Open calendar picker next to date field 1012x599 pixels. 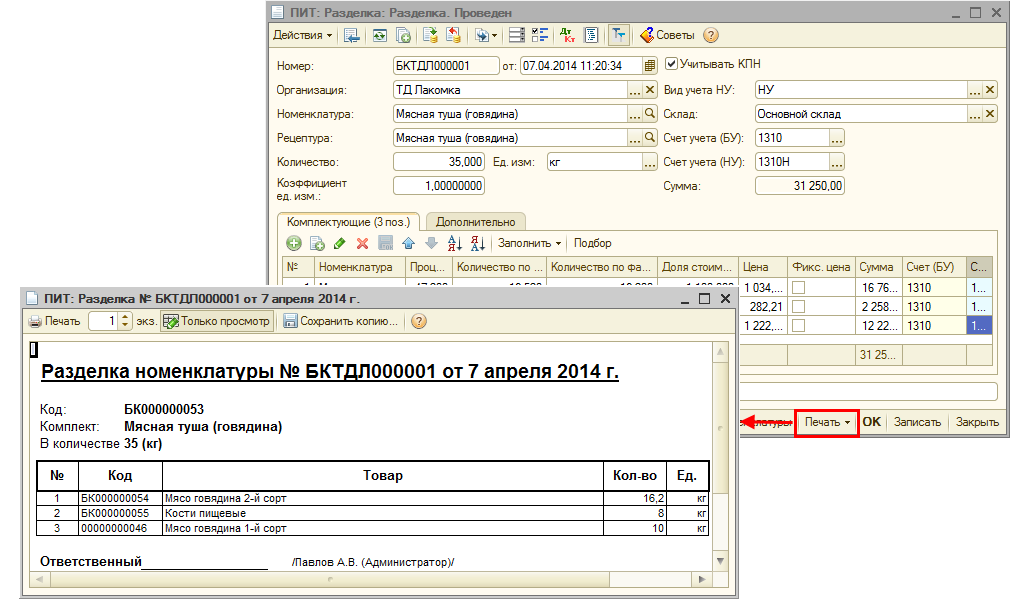(650, 66)
